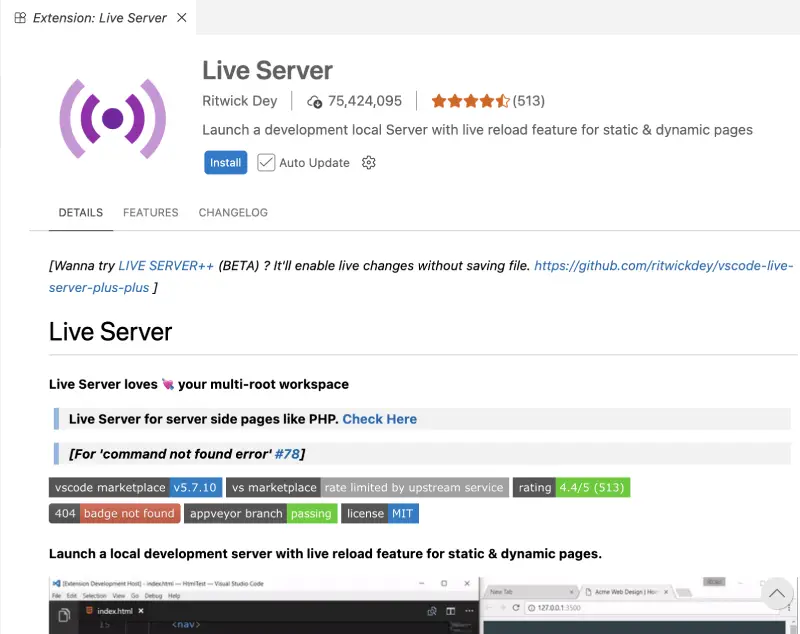Click the vscode marketplace v5.7.10 badge

click(x=135, y=487)
